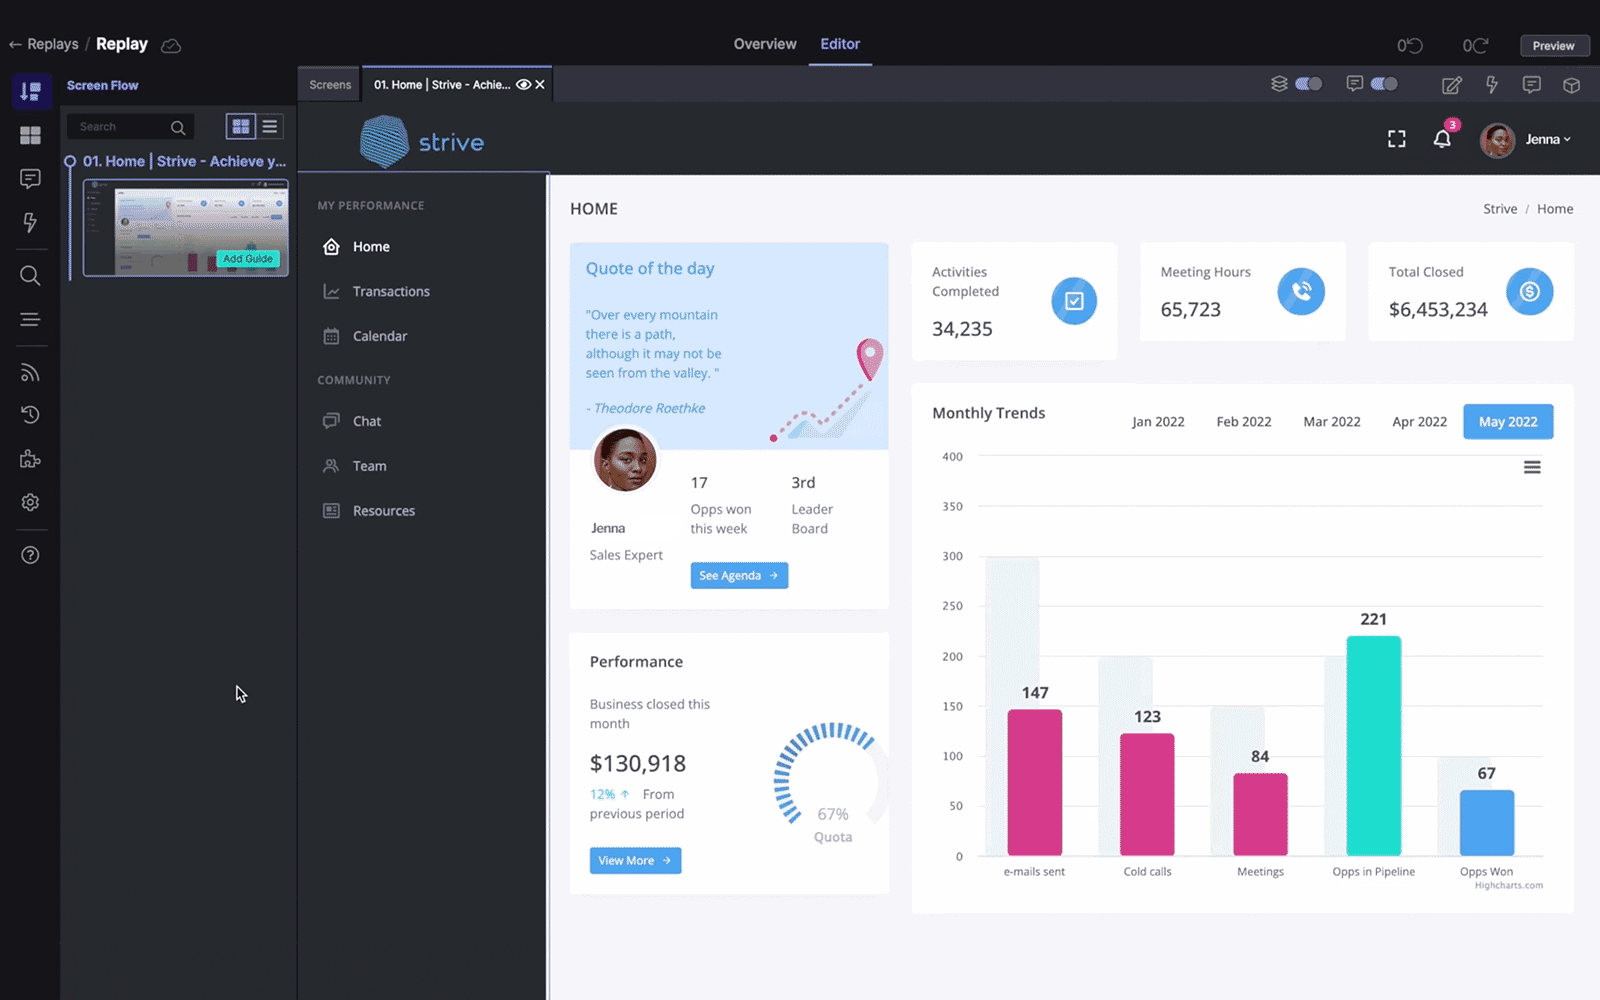Click the search magnifier in left sidebar
Image resolution: width=1600 pixels, height=1000 pixels.
click(x=30, y=276)
